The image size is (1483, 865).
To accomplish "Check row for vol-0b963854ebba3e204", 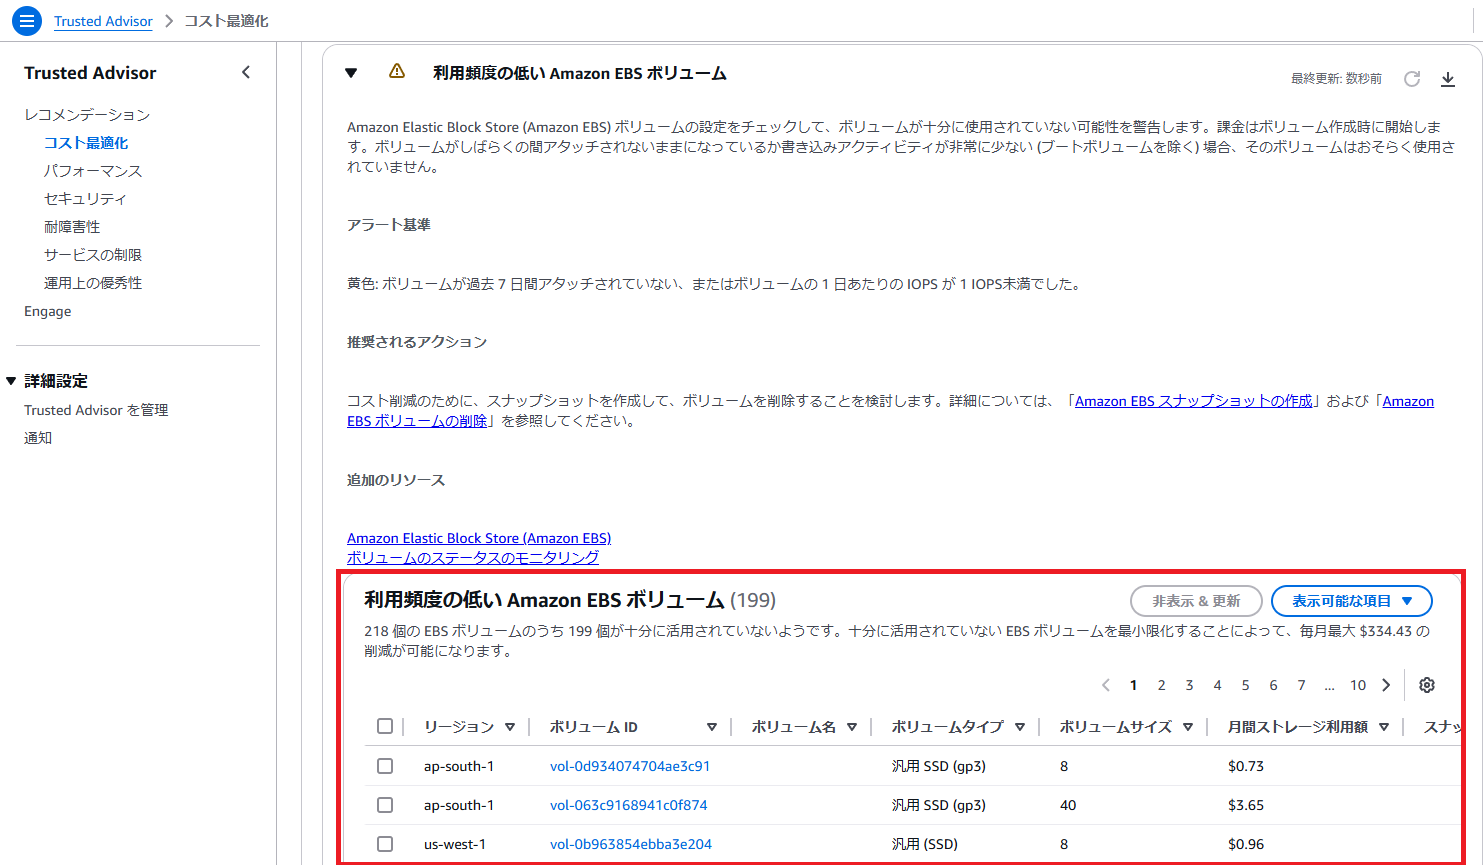I will tap(385, 844).
